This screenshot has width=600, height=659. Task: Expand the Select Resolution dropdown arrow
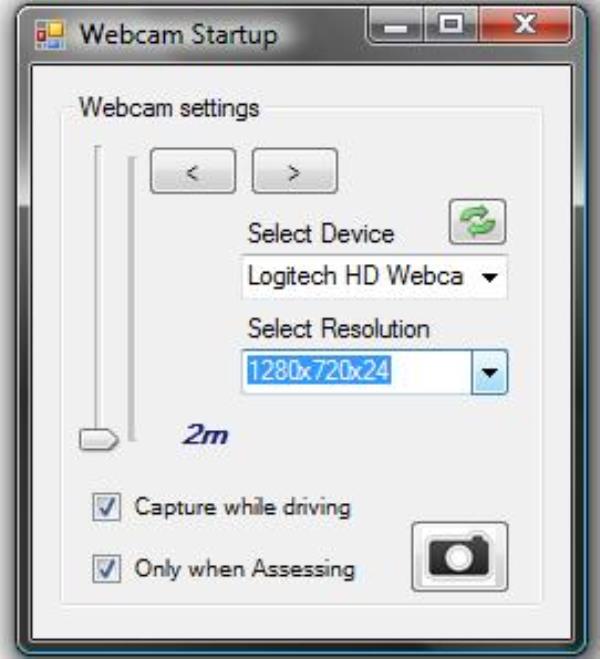[489, 372]
